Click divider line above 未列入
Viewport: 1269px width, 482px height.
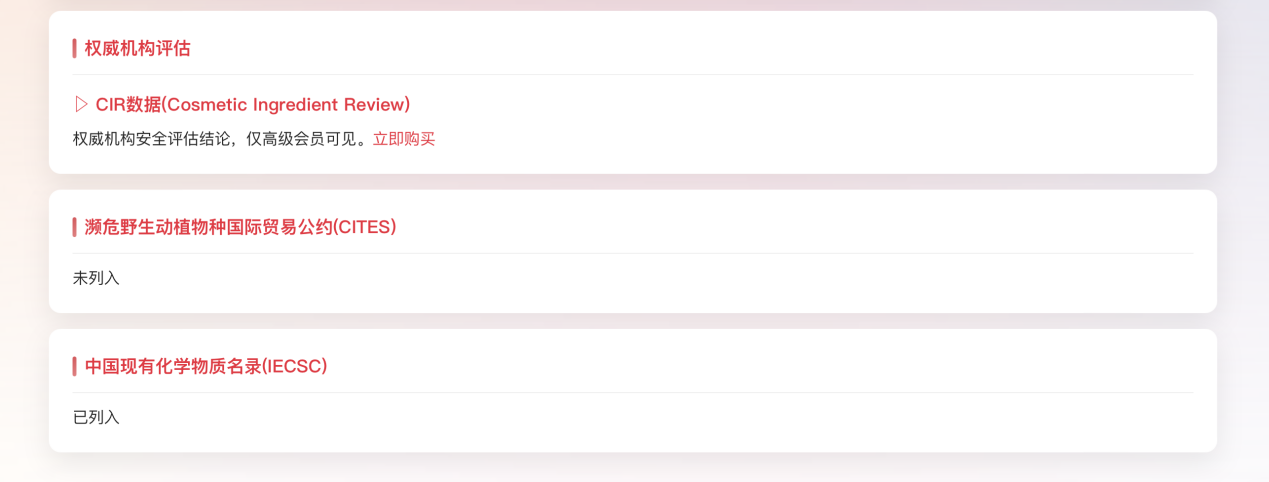click(x=632, y=254)
